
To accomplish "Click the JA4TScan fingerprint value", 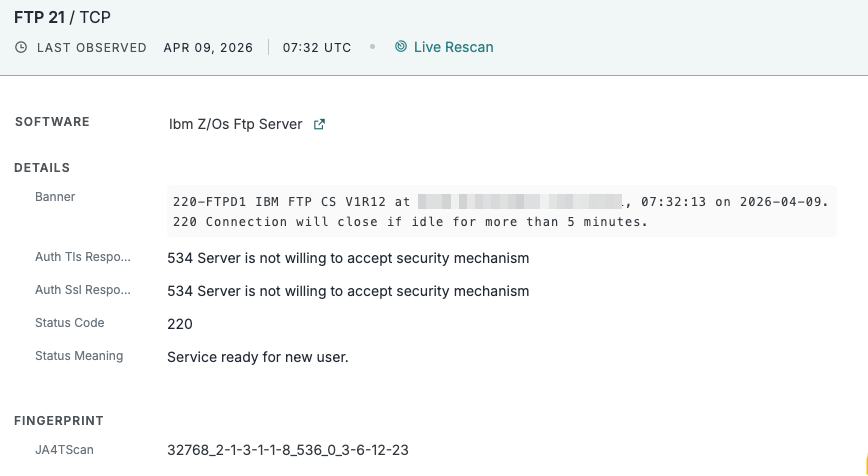I will [288, 450].
